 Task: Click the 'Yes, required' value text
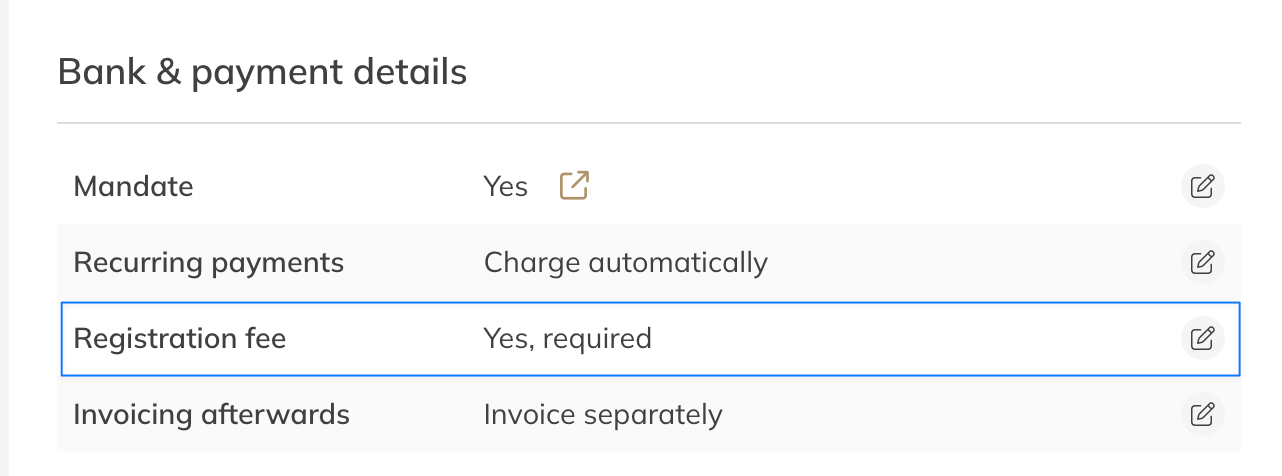(x=567, y=338)
